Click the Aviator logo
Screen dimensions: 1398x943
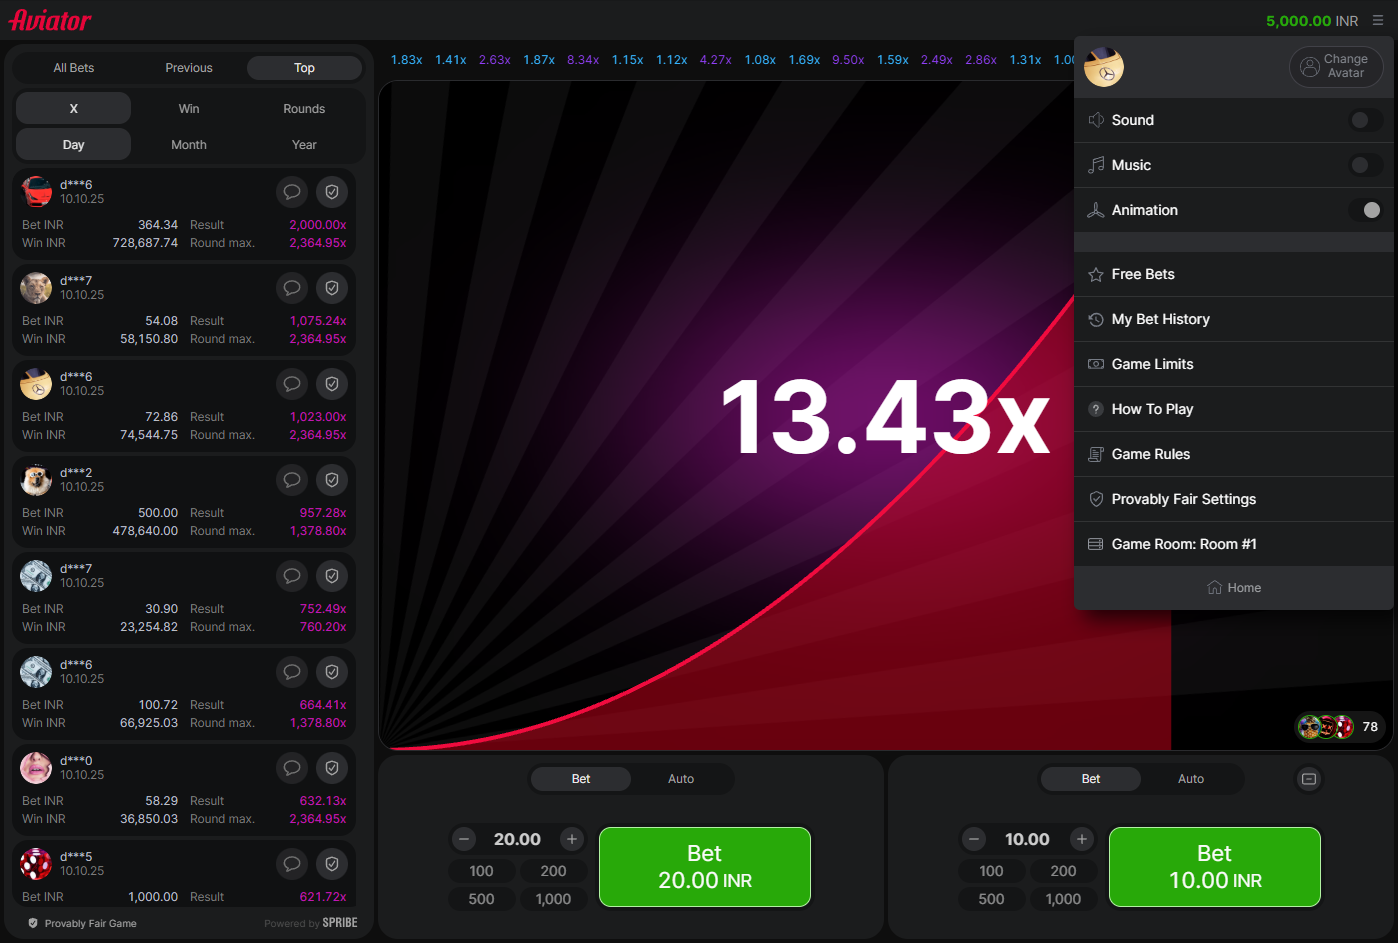pyautogui.click(x=50, y=20)
